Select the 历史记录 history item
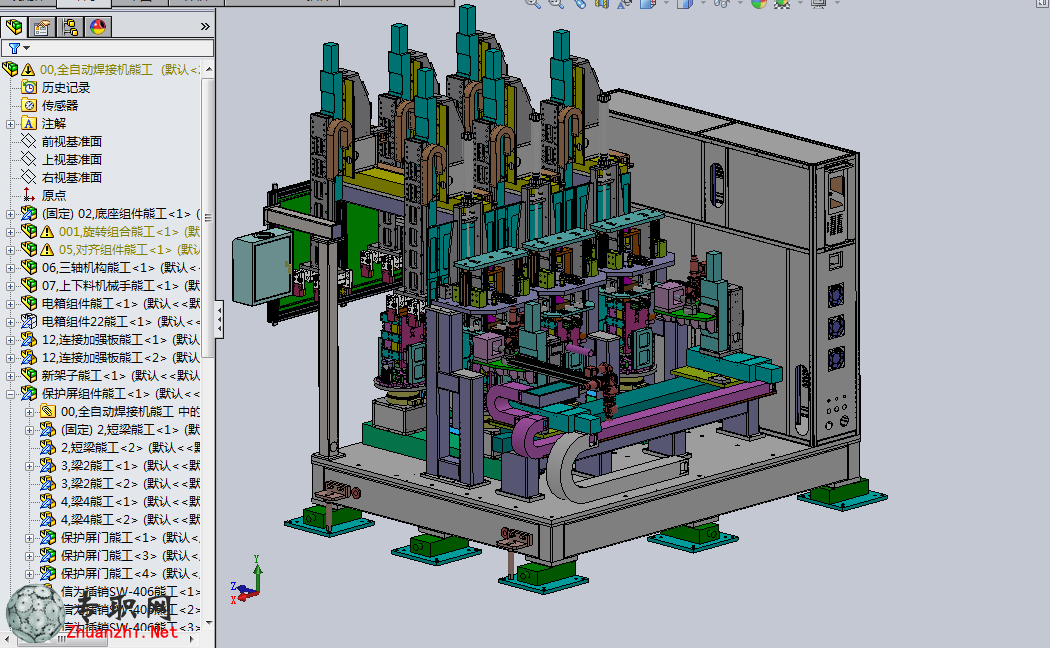 coord(66,88)
